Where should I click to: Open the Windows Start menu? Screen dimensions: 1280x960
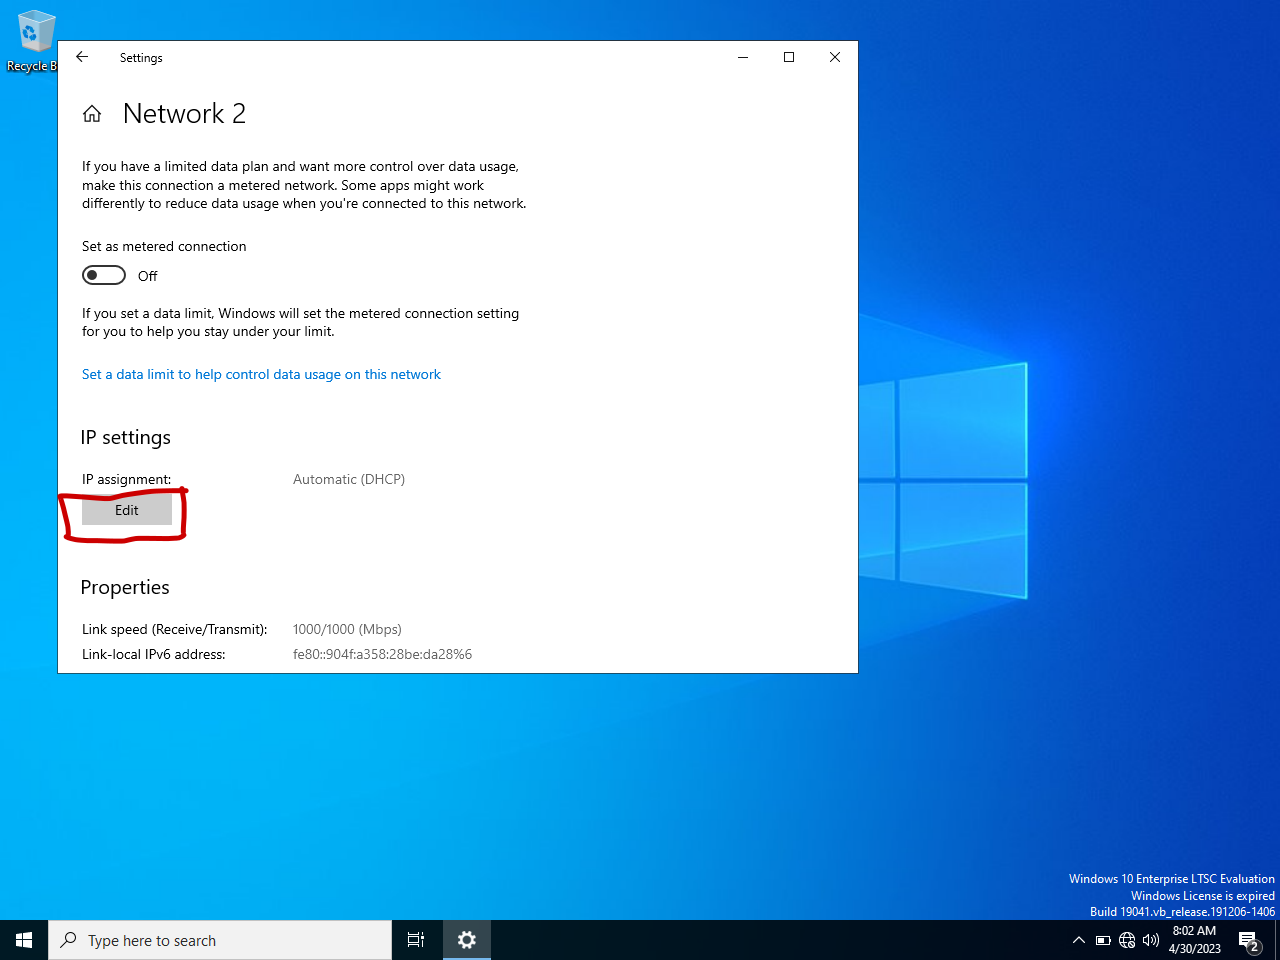[24, 940]
